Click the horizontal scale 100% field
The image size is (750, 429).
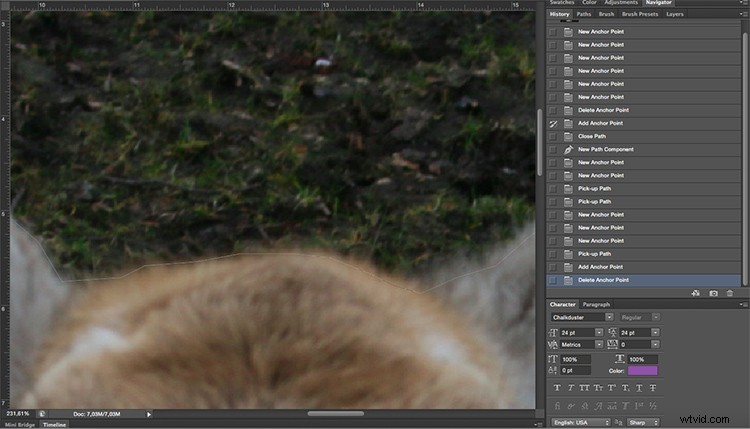(642, 359)
